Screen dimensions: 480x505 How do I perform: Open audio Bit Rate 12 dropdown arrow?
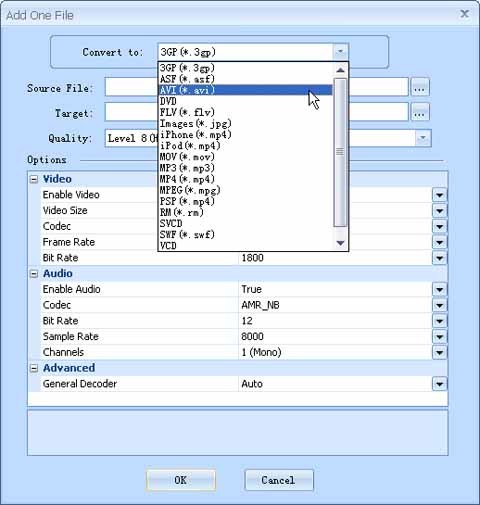[x=439, y=321]
